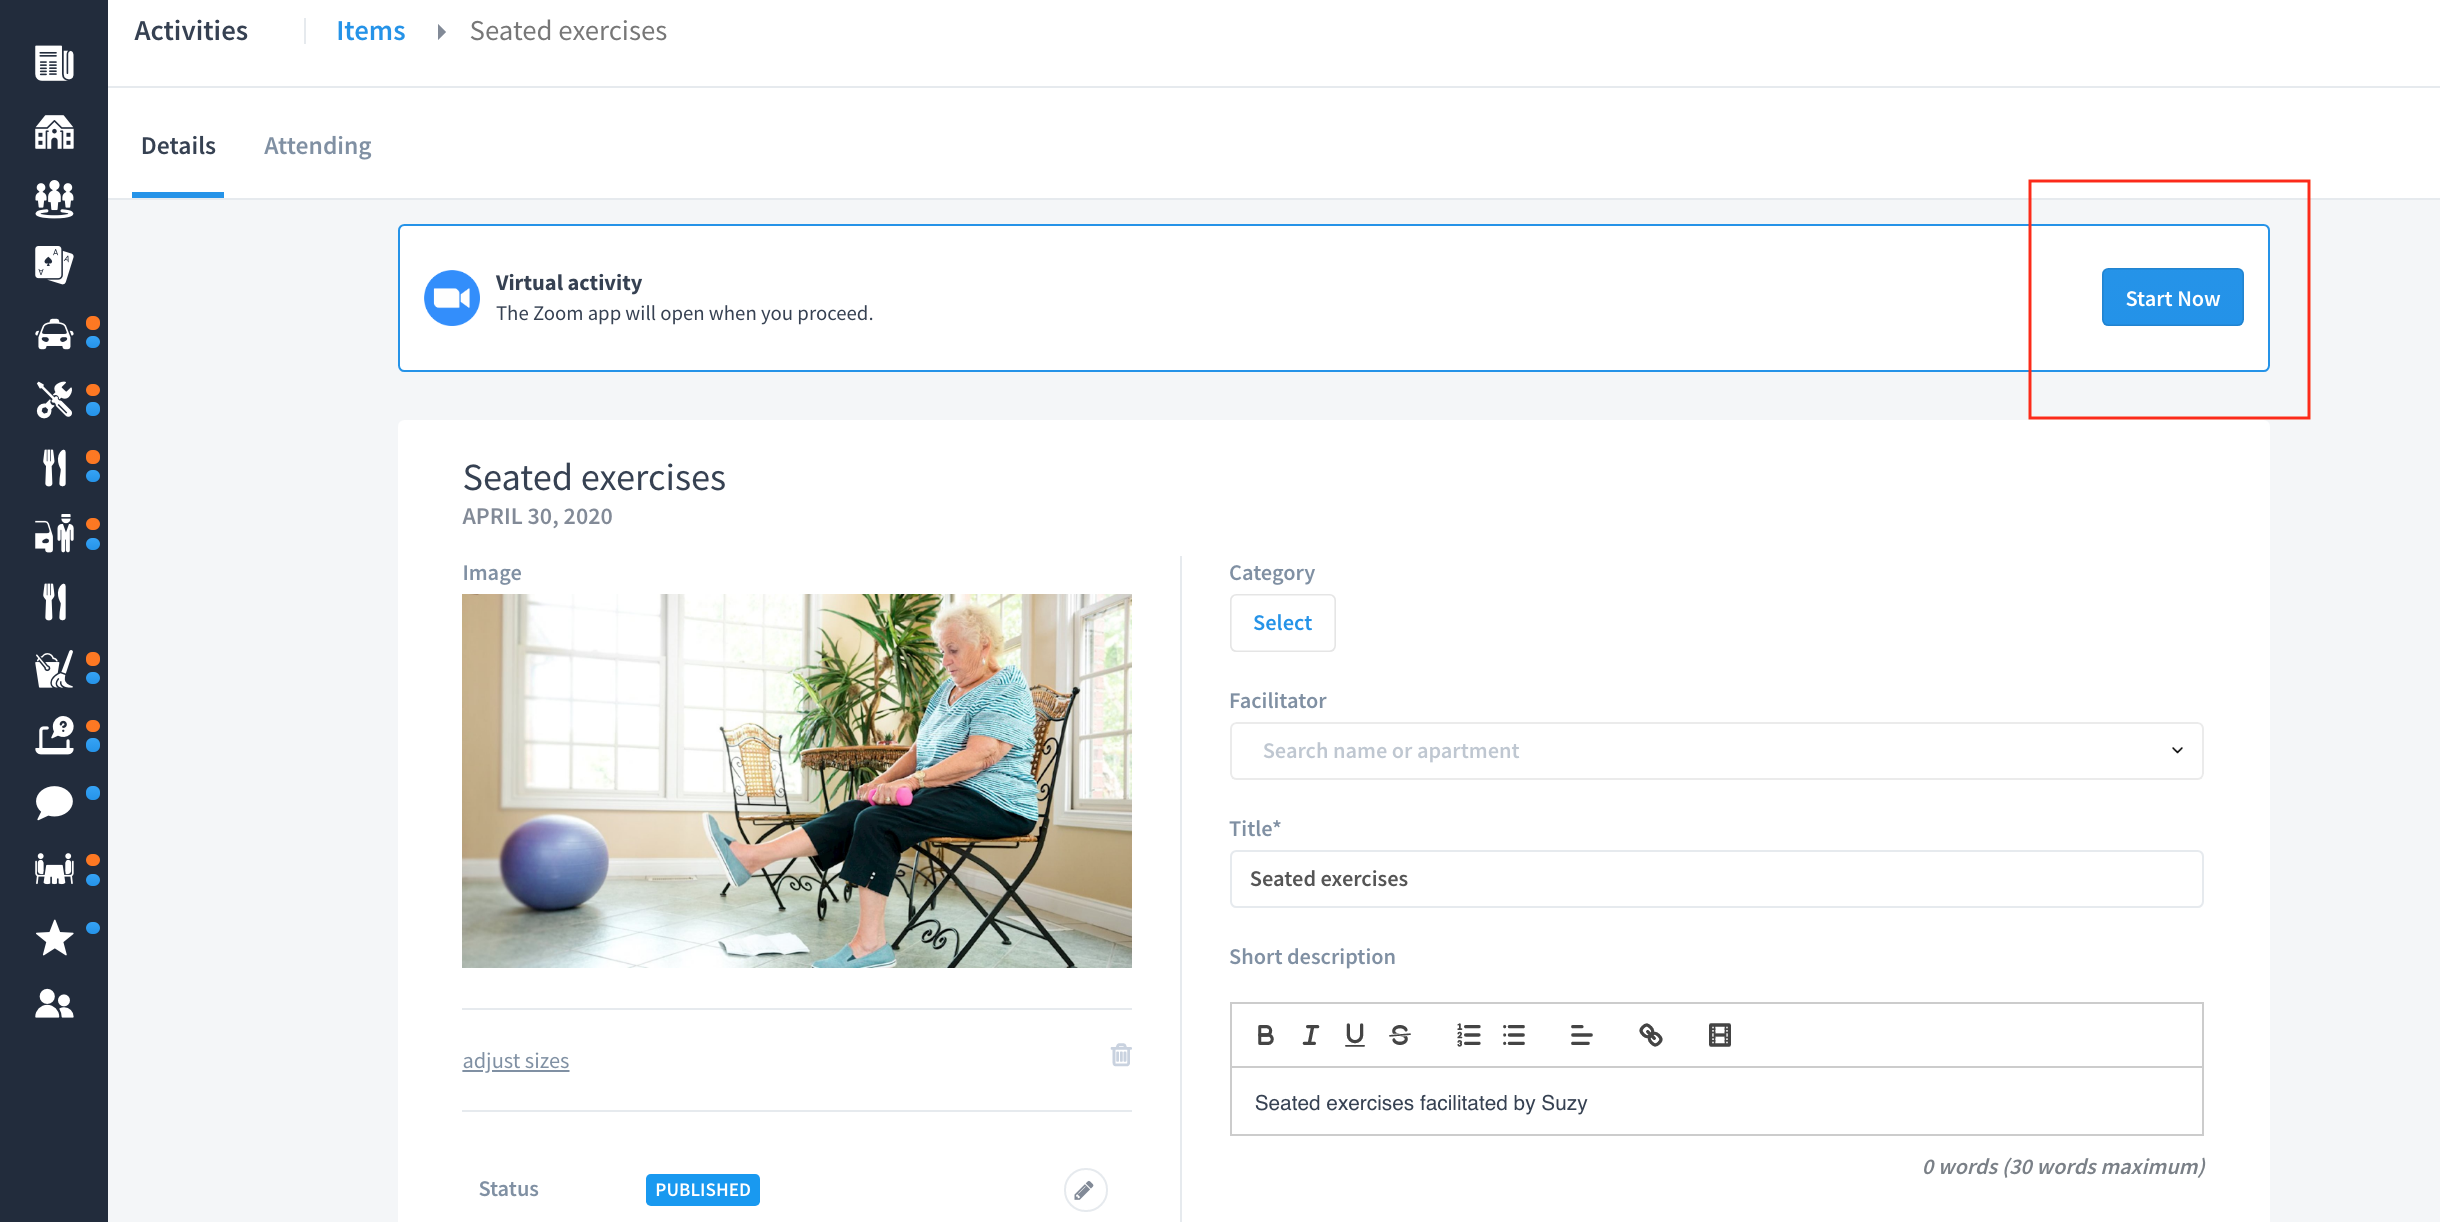Apply underline formatting in description editor
The height and width of the screenshot is (1222, 2440).
click(x=1355, y=1035)
